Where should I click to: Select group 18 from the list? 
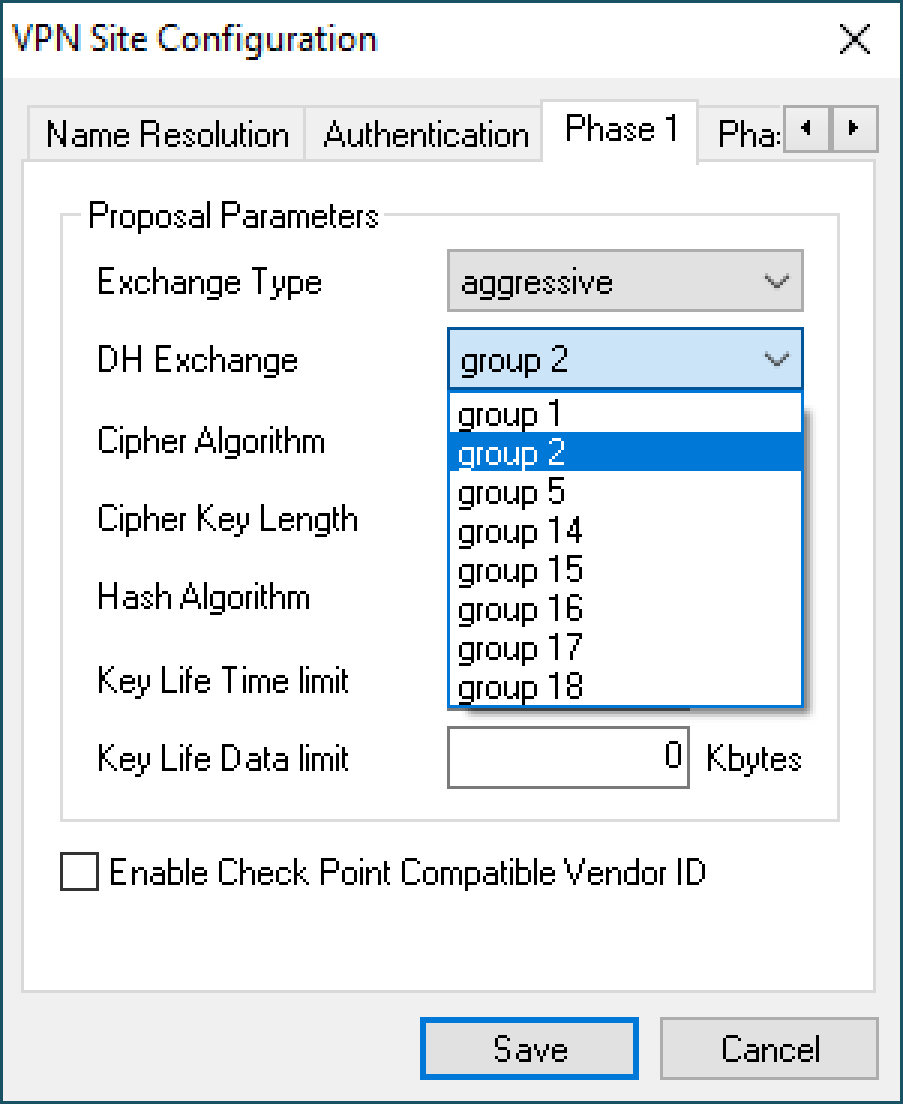tap(624, 687)
